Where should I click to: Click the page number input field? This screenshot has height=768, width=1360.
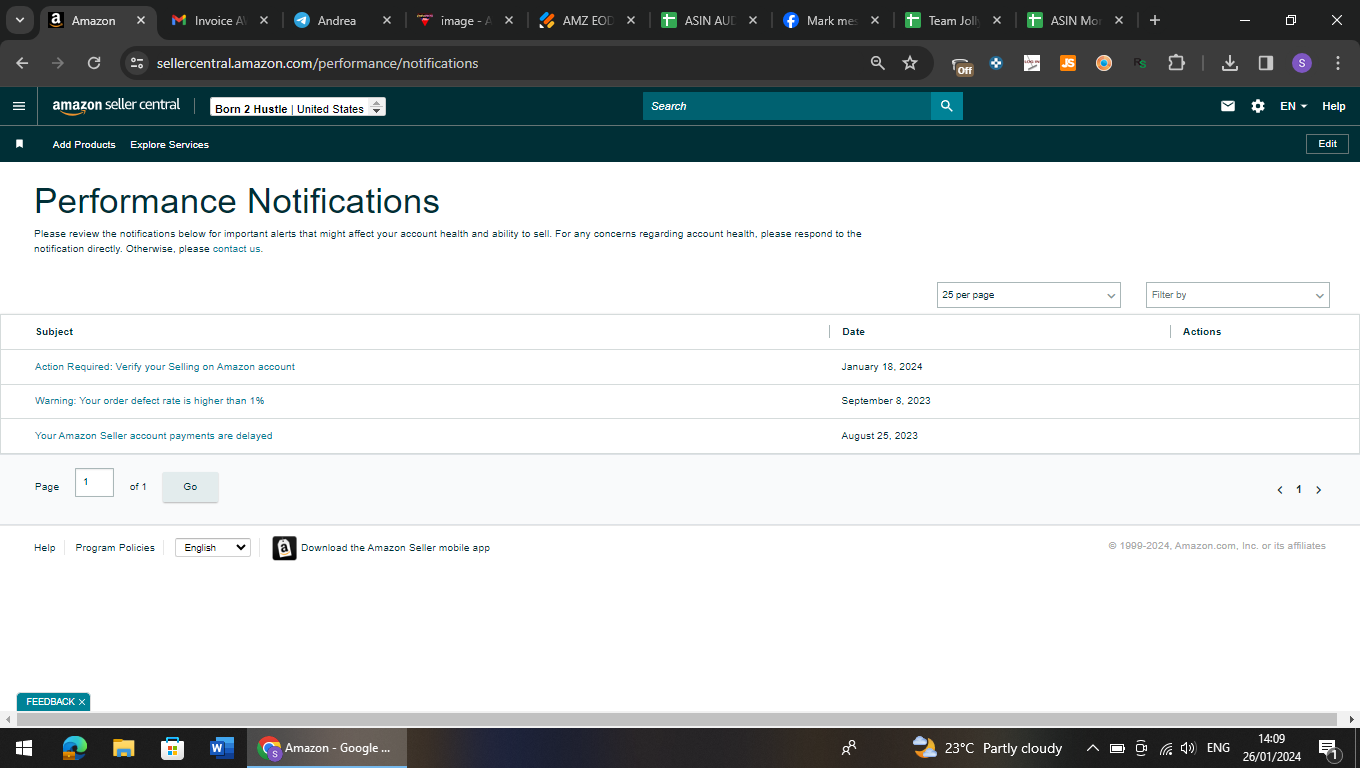(x=94, y=482)
